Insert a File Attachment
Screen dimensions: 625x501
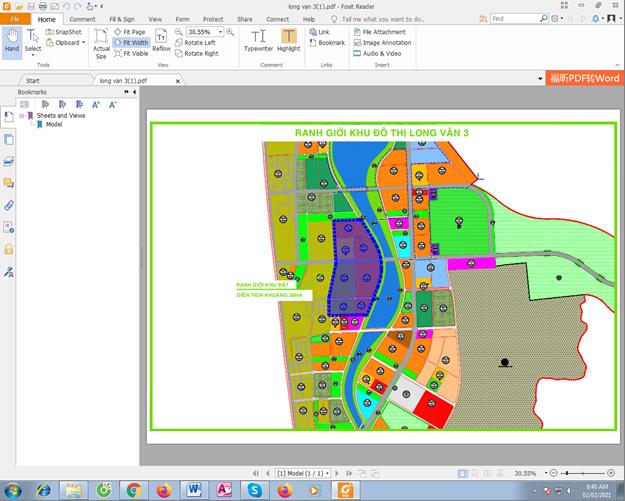[381, 32]
